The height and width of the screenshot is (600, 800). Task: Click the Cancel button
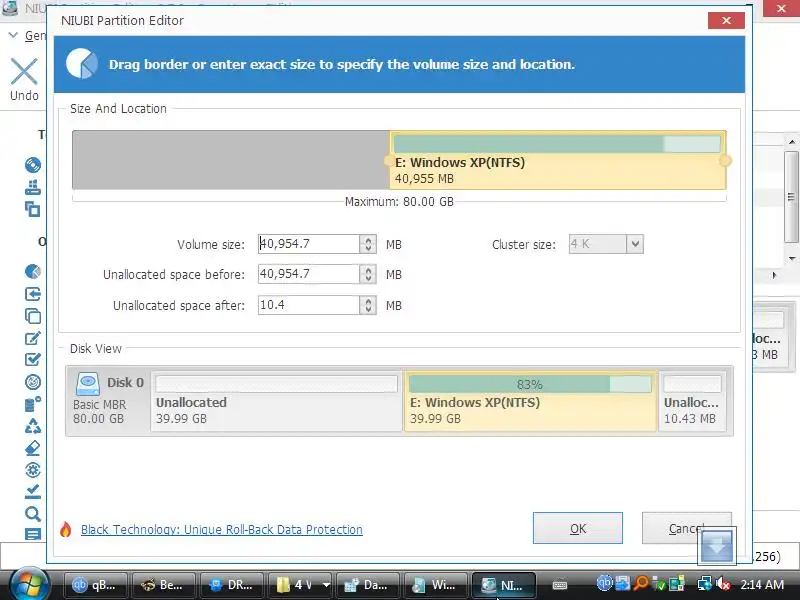(x=686, y=528)
